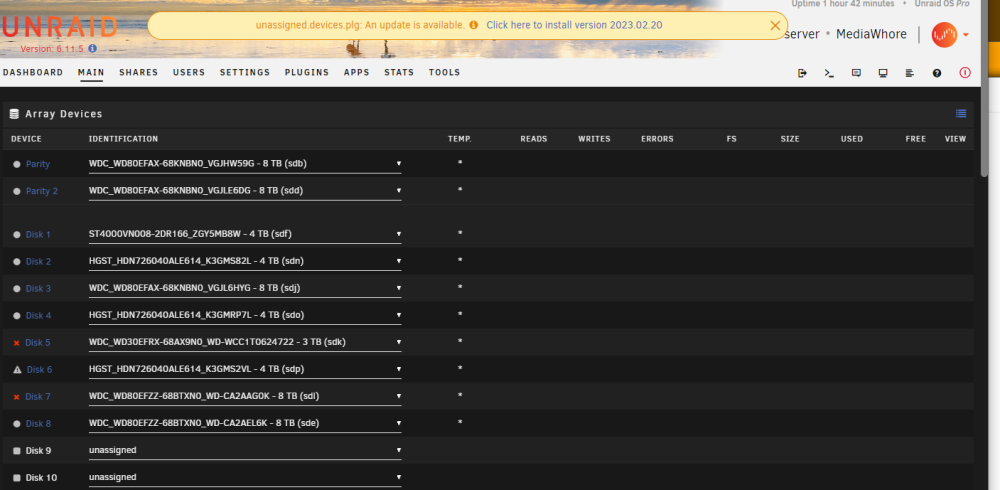Open the Users tab
The width and height of the screenshot is (1000, 490).
[x=189, y=73]
